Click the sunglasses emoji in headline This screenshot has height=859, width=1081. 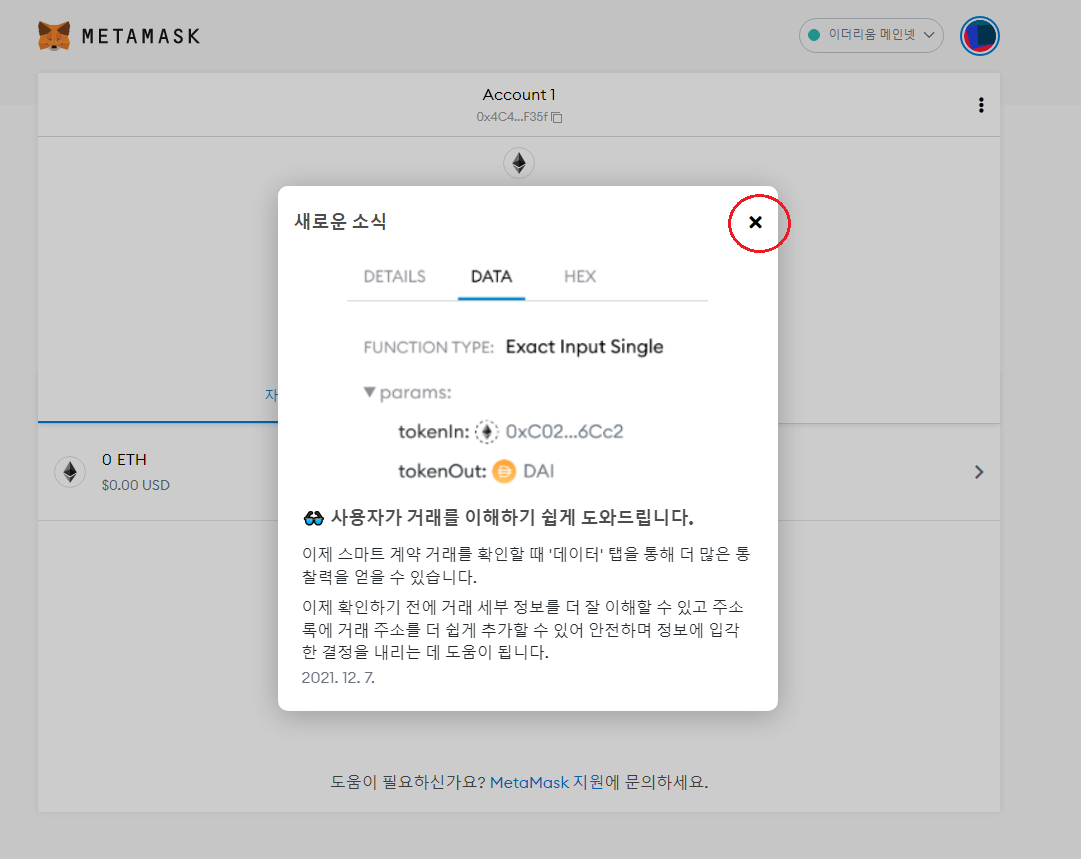click(314, 518)
